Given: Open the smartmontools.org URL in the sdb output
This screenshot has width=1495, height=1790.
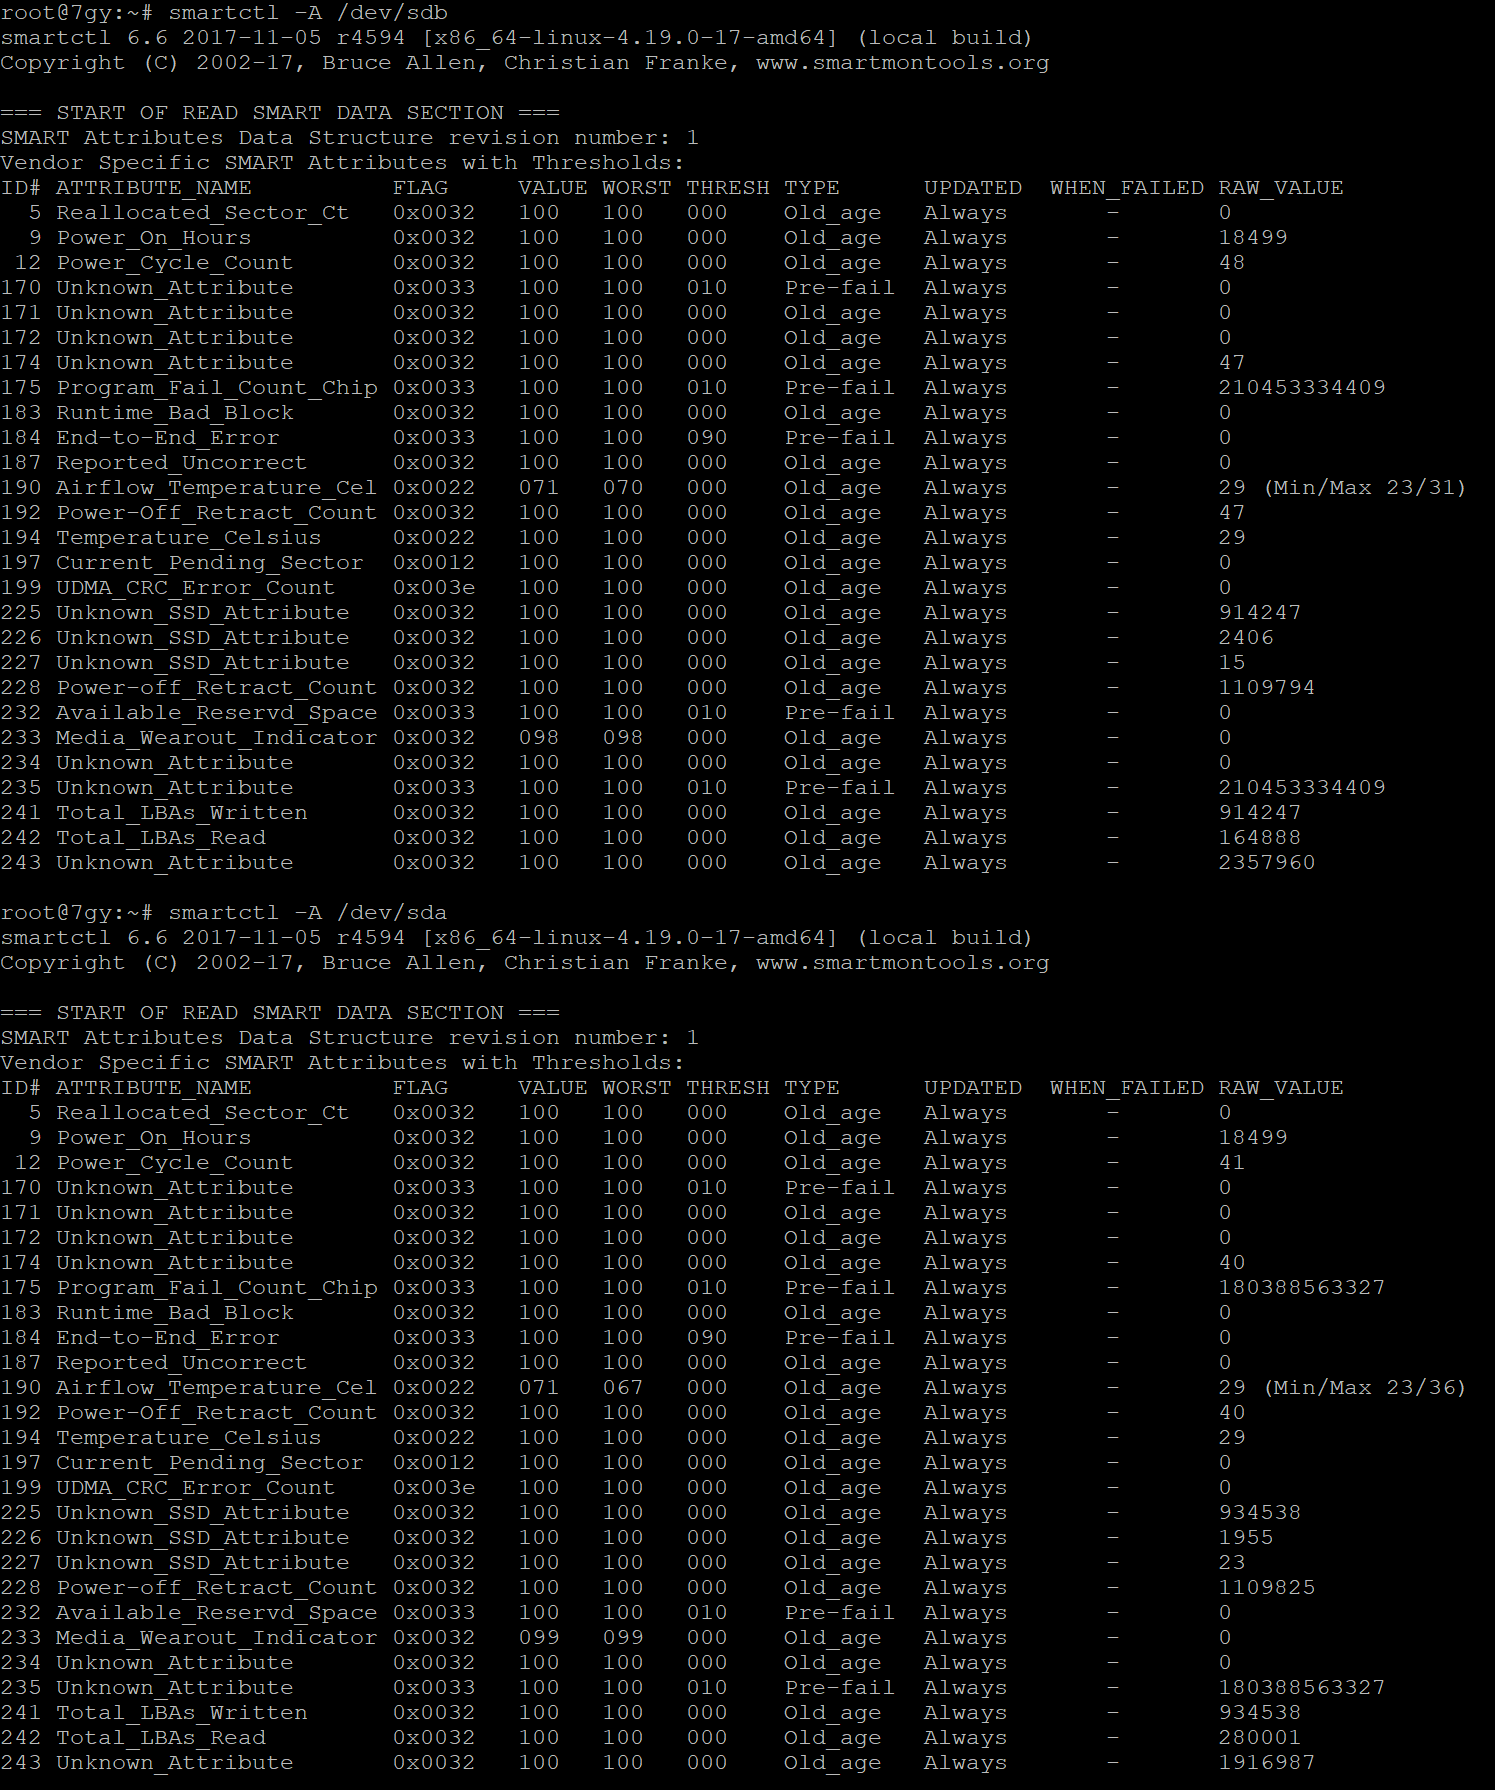Looking at the screenshot, I should [x=902, y=63].
